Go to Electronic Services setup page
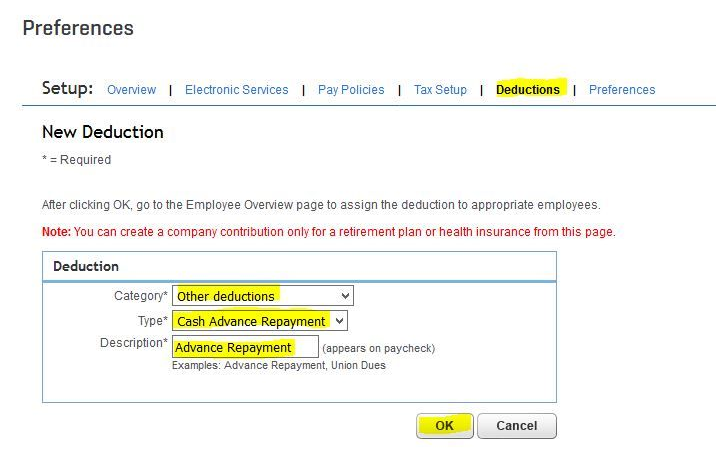716x471 pixels. pos(237,90)
